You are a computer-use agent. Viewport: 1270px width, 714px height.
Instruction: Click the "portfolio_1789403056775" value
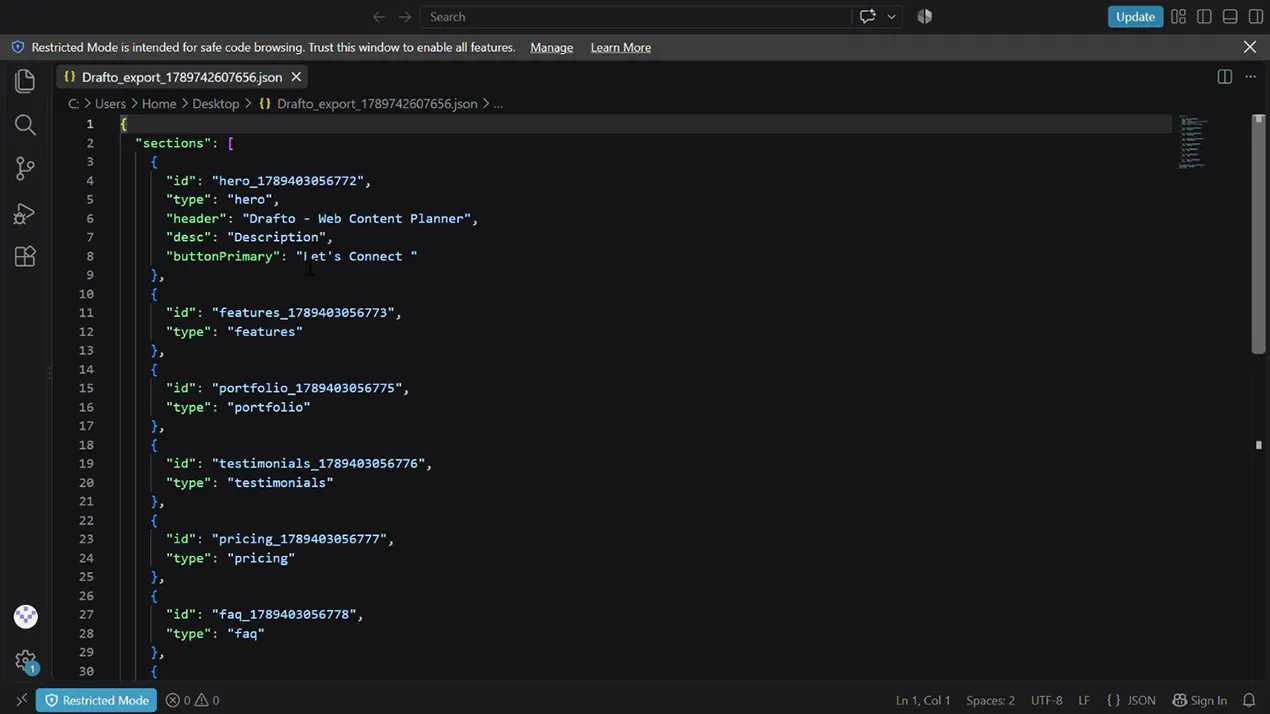click(x=307, y=388)
